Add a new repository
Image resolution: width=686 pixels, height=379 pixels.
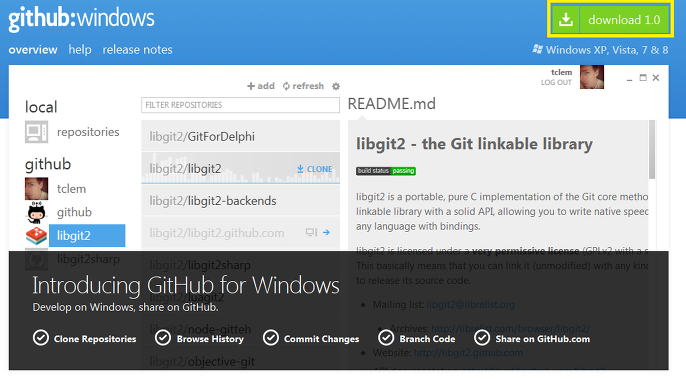261,86
